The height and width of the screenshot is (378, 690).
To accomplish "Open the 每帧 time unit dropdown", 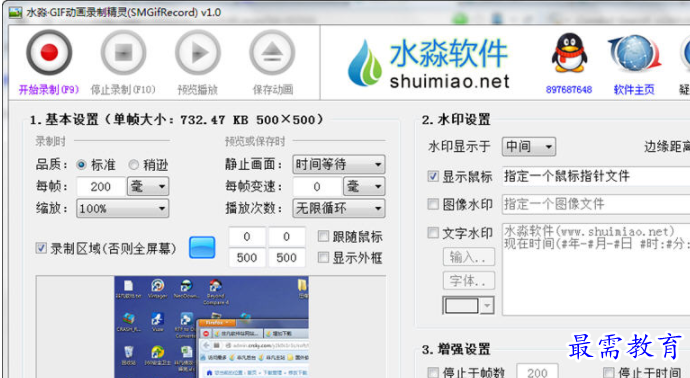I will click(148, 187).
